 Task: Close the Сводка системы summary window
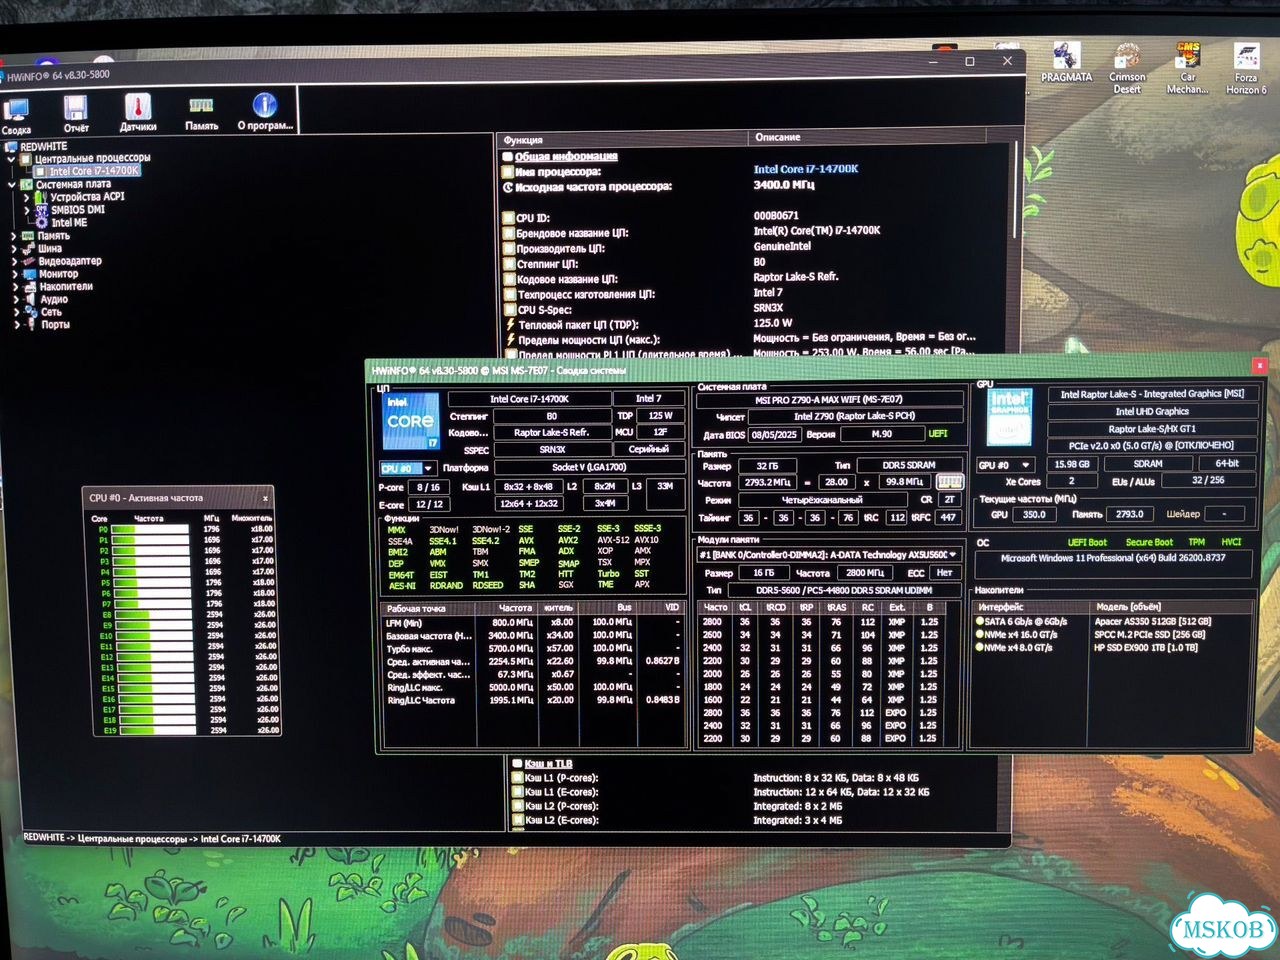pos(1259,366)
